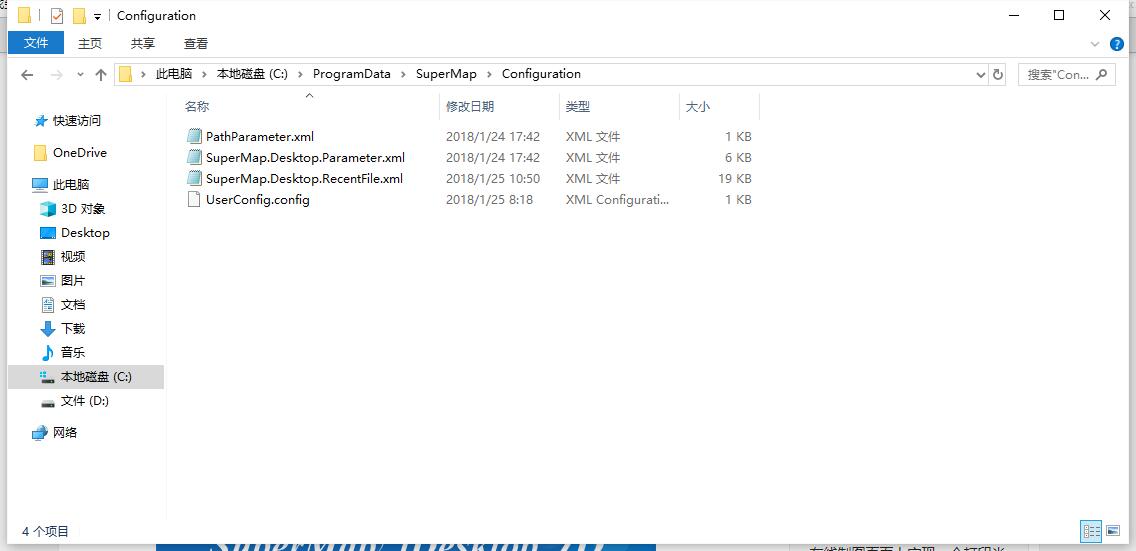The width and height of the screenshot is (1136, 551).
Task: Click the folder icon in address bar
Action: coord(126,74)
